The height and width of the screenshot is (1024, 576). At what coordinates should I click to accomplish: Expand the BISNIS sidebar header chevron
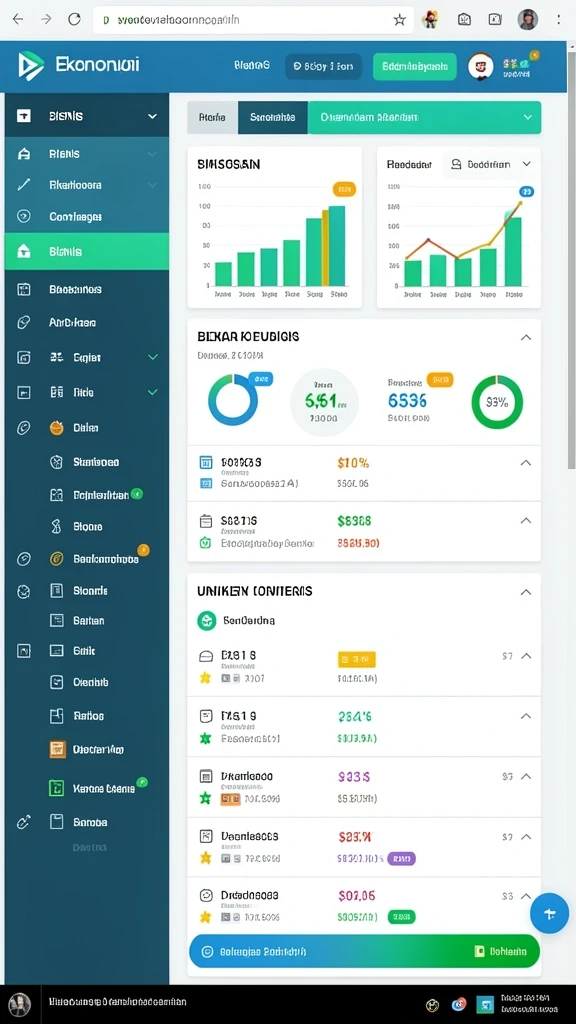[x=152, y=116]
